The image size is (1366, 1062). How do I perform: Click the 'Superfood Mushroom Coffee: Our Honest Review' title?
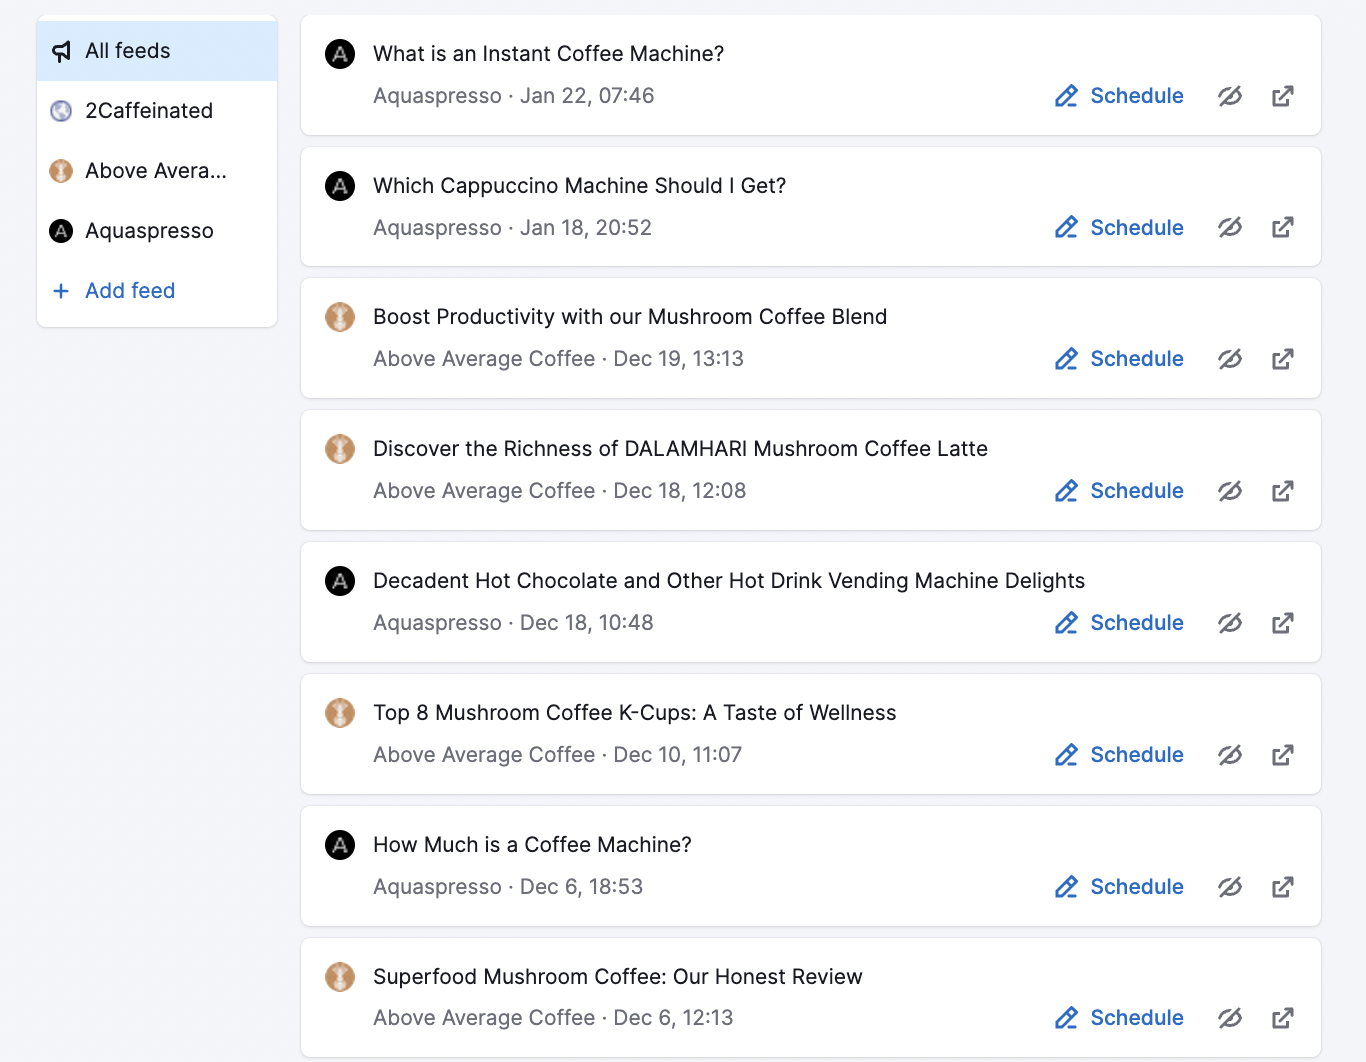click(x=617, y=977)
